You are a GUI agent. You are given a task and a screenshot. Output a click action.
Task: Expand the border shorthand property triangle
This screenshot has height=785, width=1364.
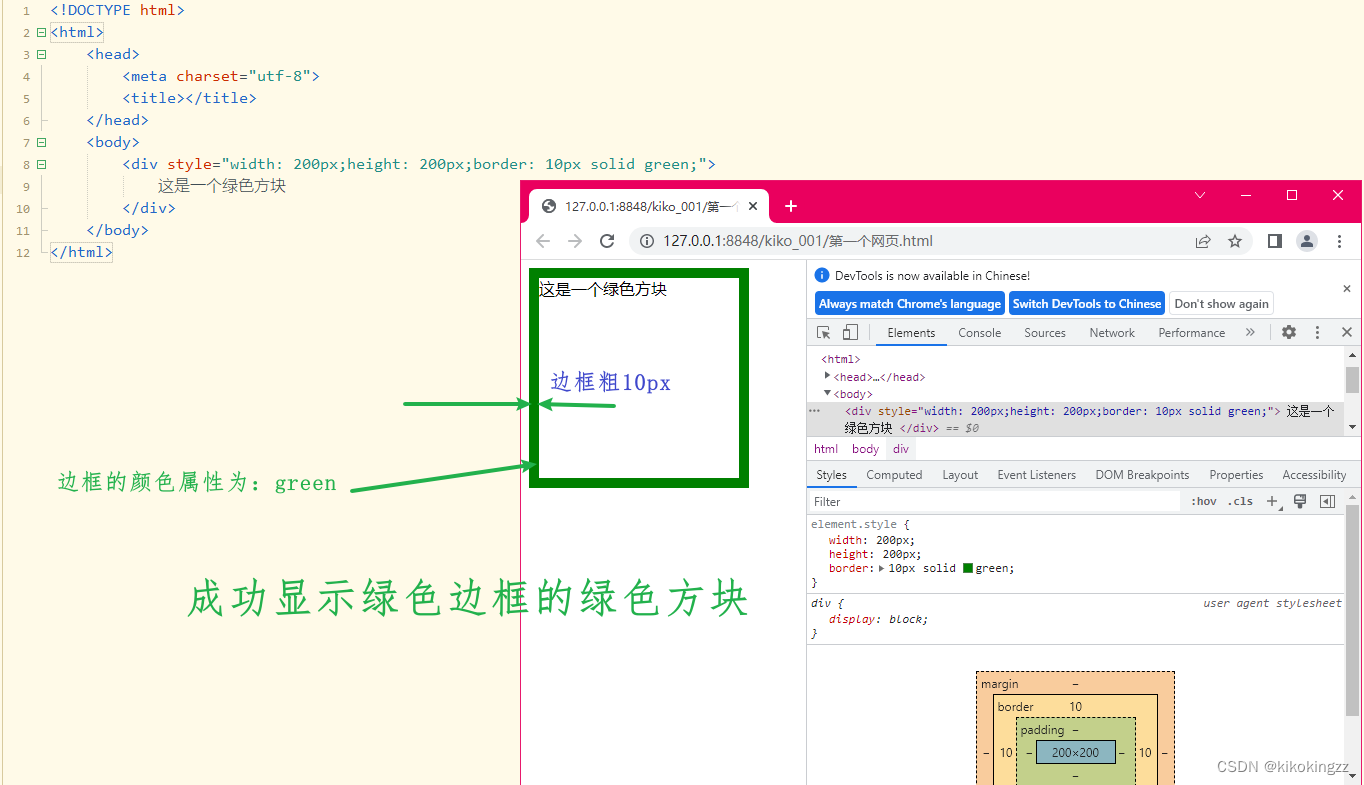(882, 568)
